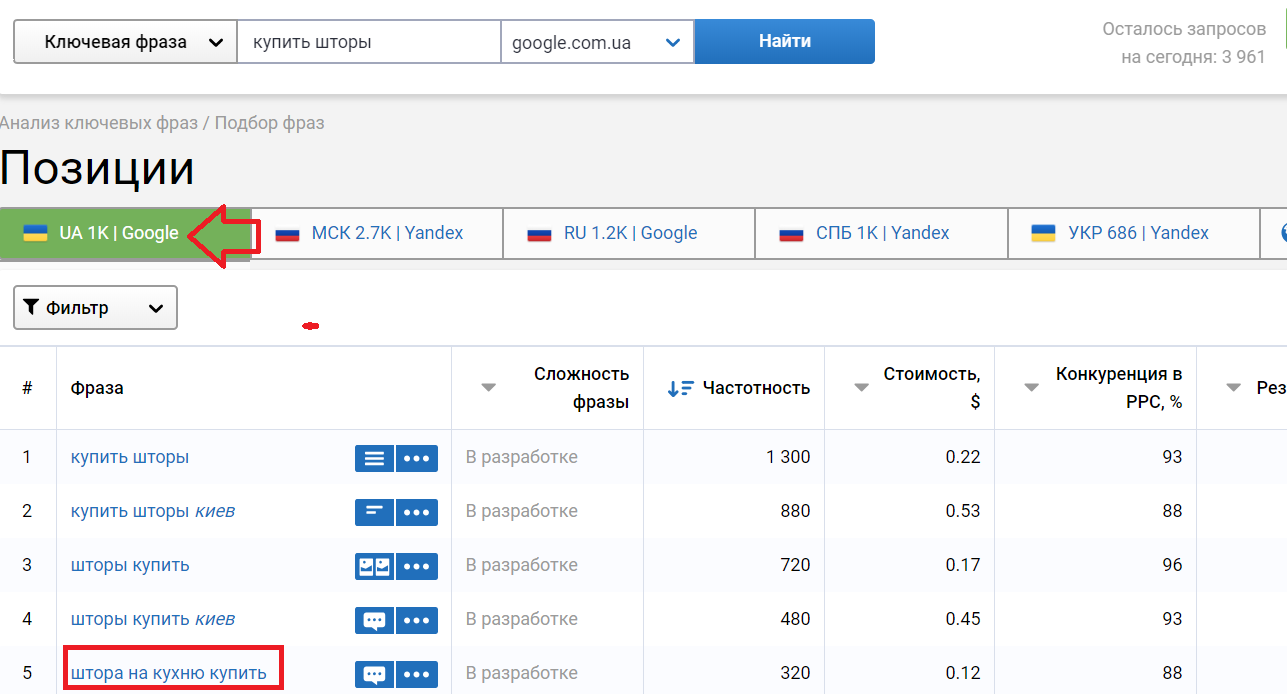Open 'купить шторы киев' phrase link
This screenshot has height=694, width=1287.
153,512
